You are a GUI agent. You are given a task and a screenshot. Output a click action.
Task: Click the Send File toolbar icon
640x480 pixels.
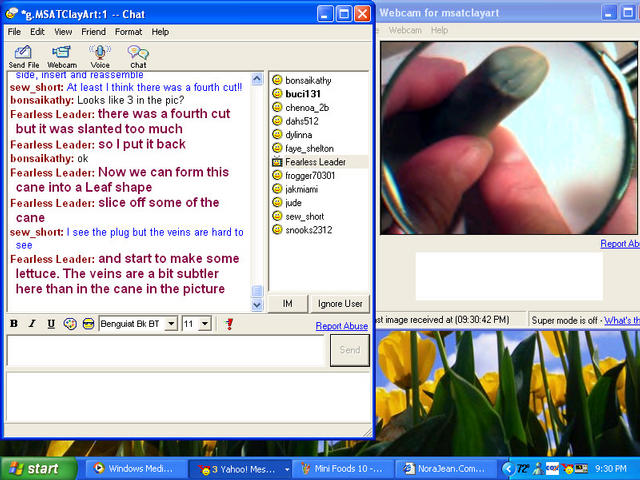24,57
